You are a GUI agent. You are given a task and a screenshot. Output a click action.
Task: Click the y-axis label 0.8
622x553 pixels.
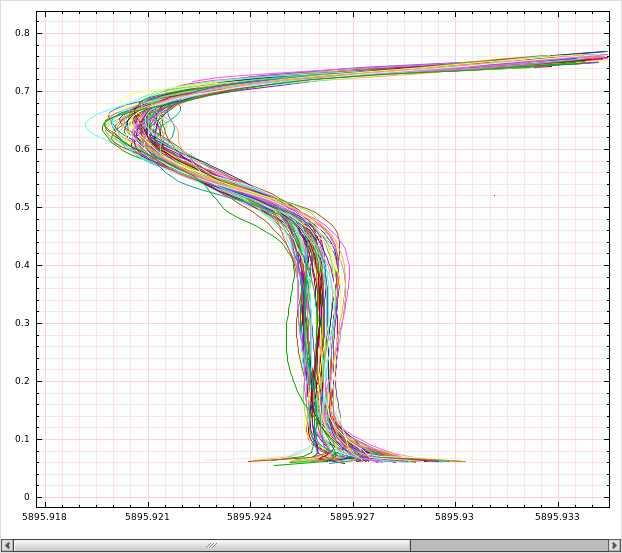click(x=23, y=33)
